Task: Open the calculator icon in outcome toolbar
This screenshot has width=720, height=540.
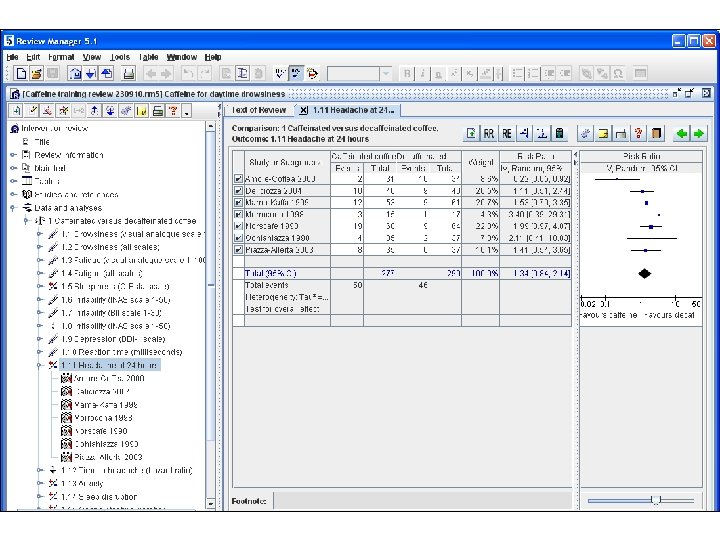Action: click(560, 134)
